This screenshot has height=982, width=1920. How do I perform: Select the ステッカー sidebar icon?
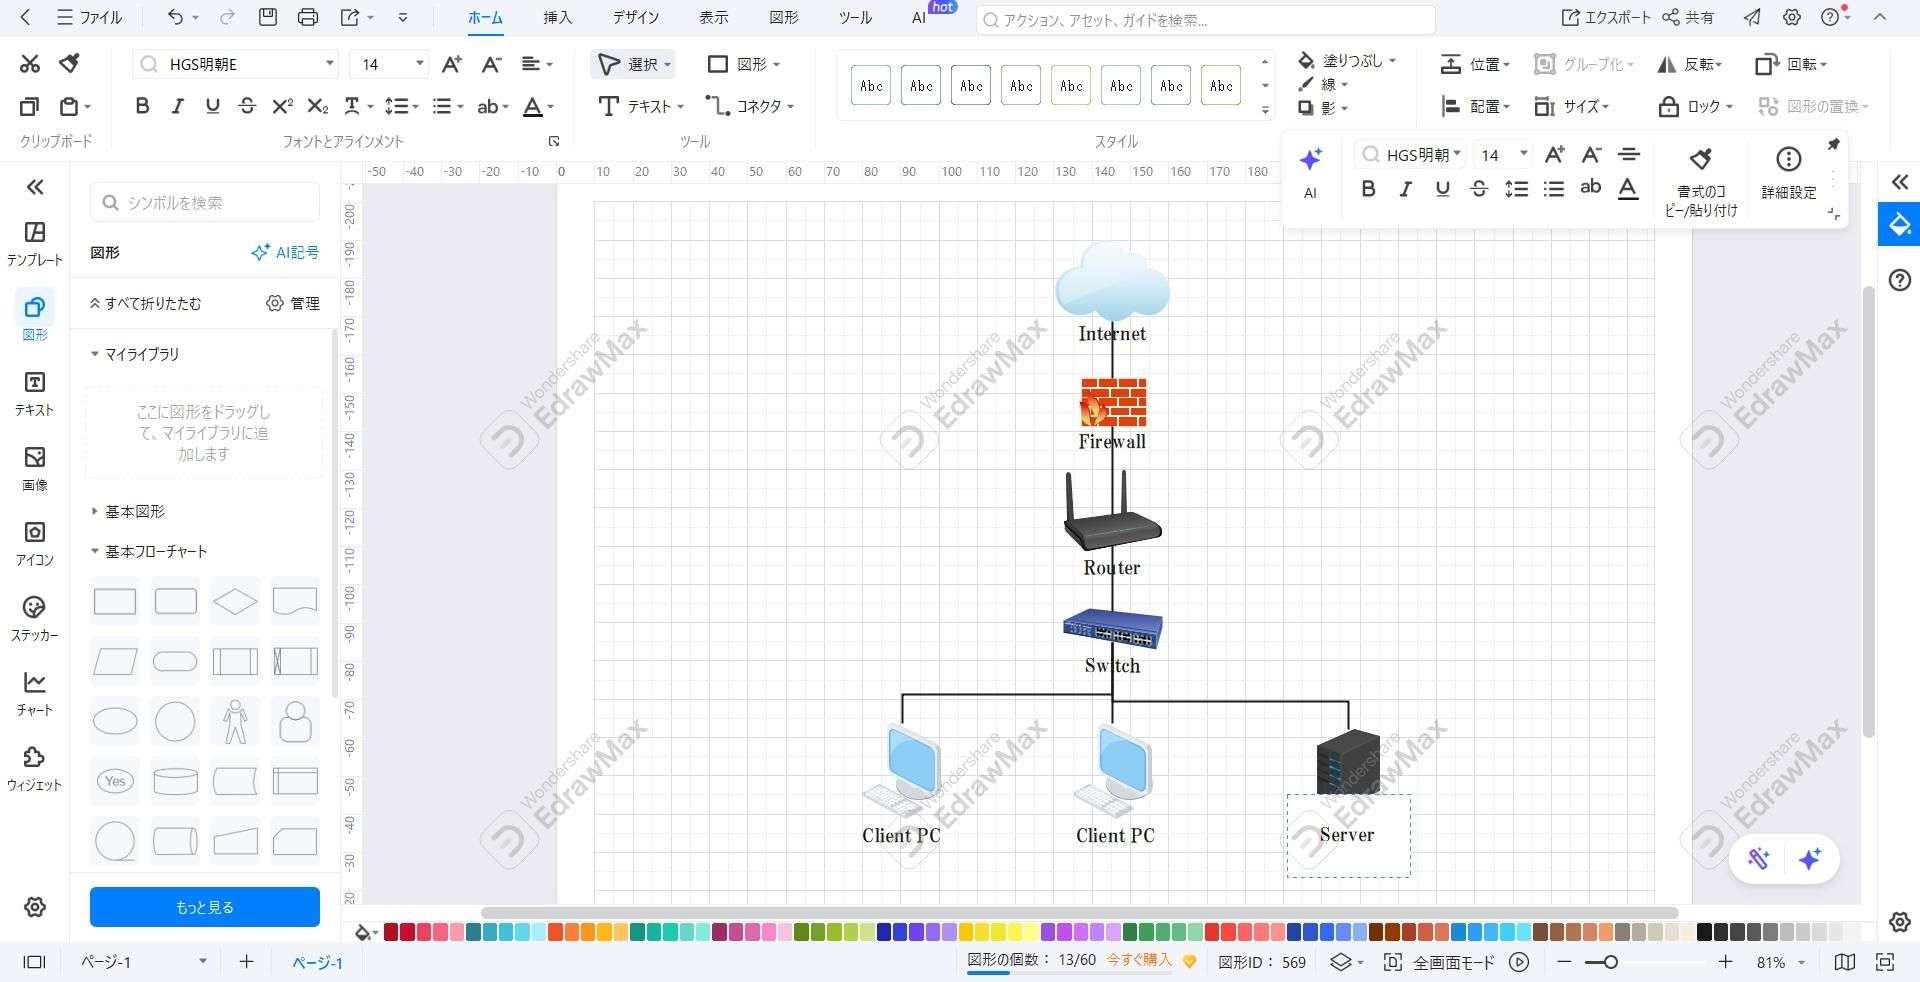pos(34,619)
